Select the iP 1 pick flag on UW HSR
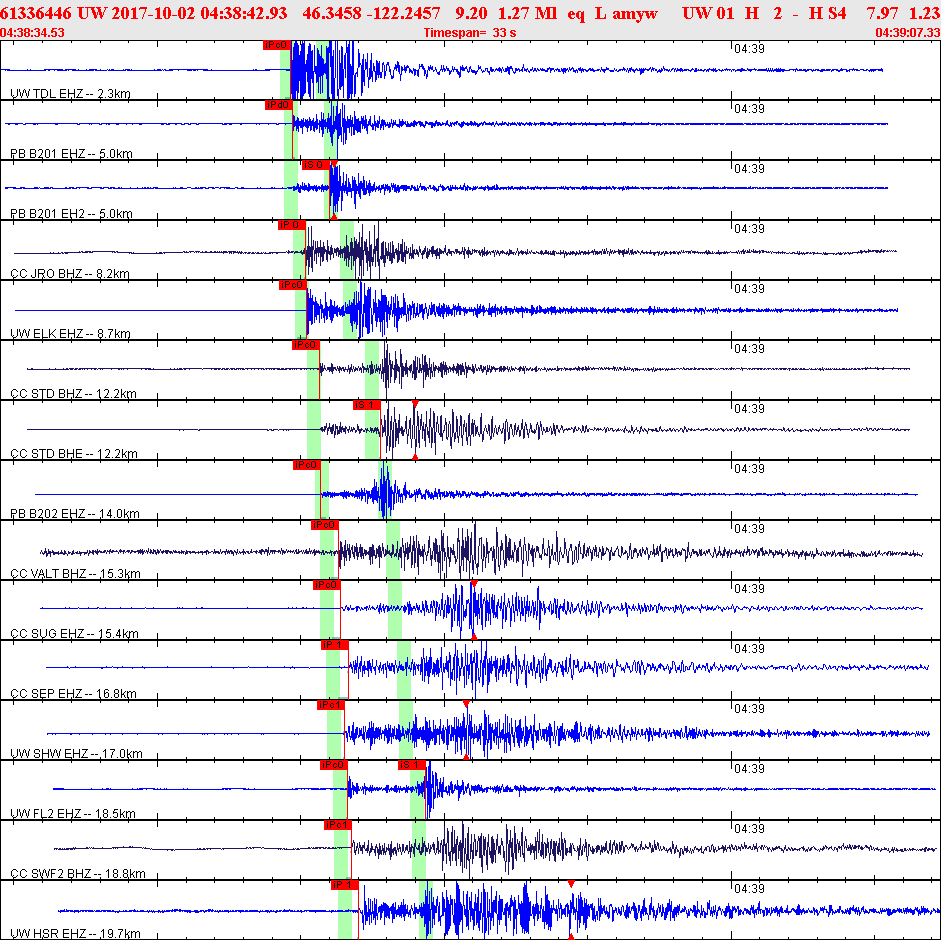The width and height of the screenshot is (941, 940). [344, 885]
